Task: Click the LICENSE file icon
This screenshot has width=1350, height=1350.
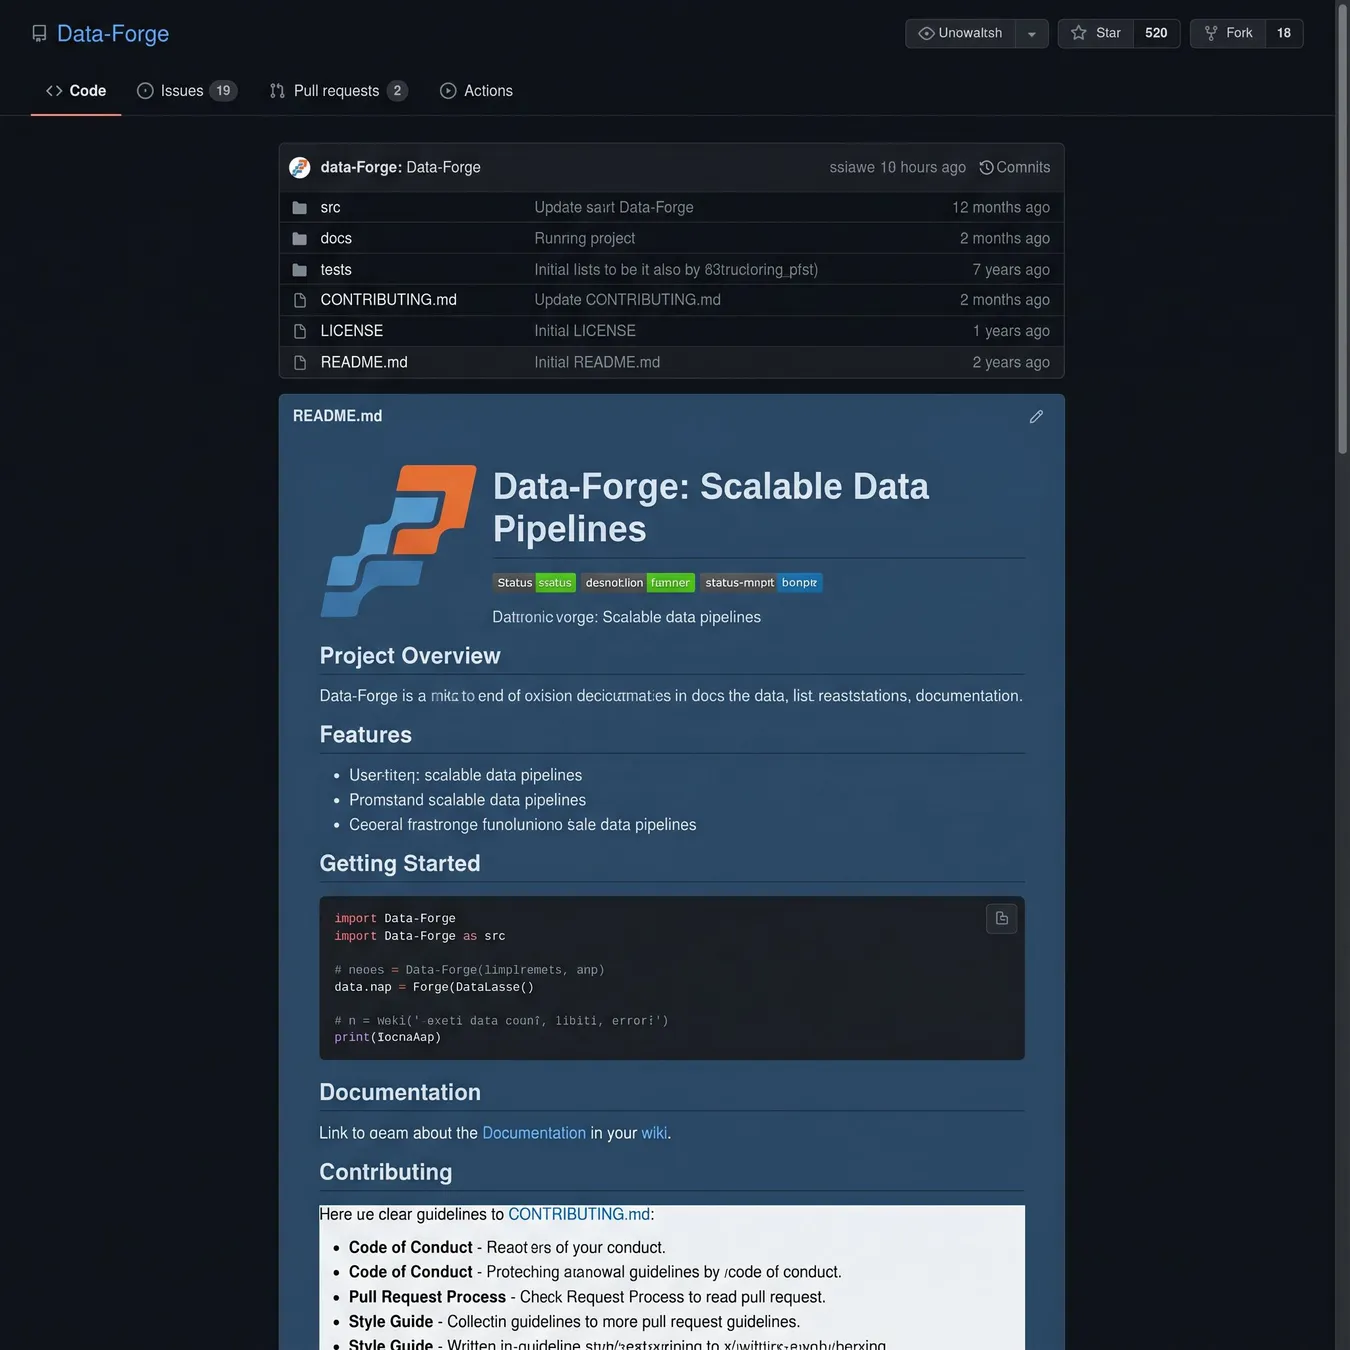Action: click(299, 331)
